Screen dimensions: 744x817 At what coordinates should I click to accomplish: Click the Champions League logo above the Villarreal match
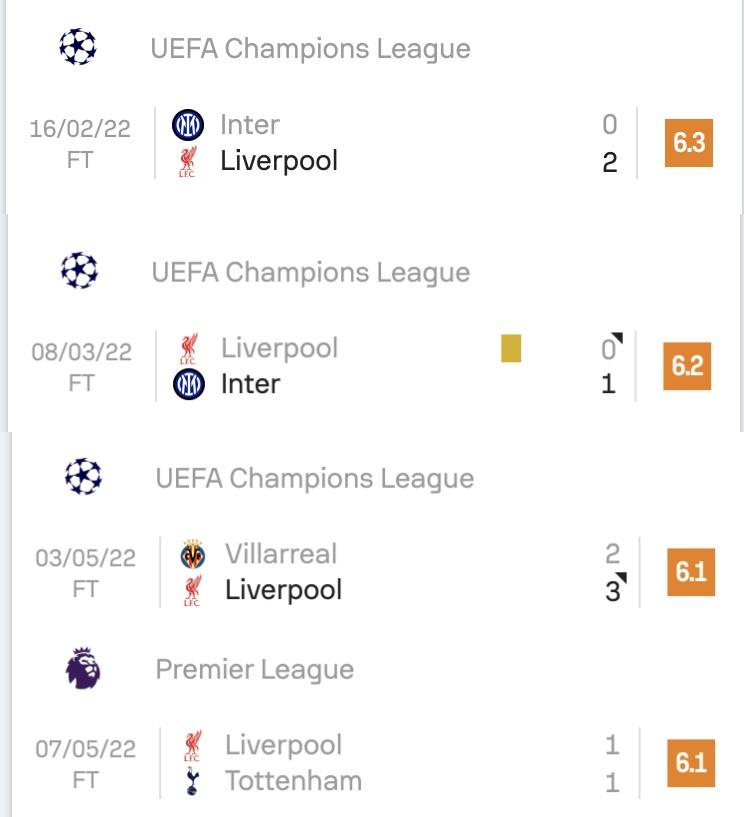(83, 476)
